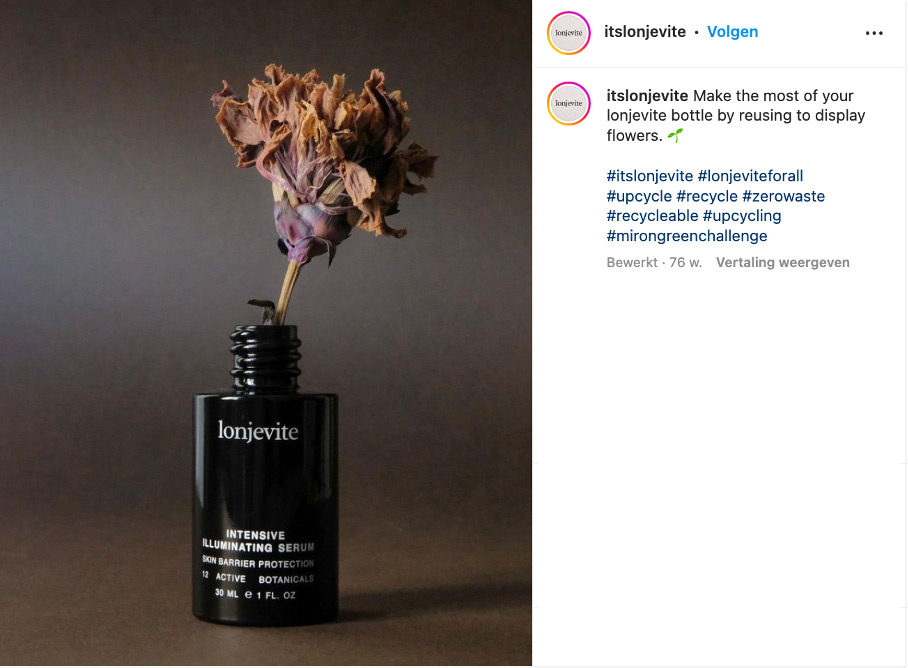Screen dimensions: 908x668
Task: Open the three-dot more options menu
Action: pos(874,33)
